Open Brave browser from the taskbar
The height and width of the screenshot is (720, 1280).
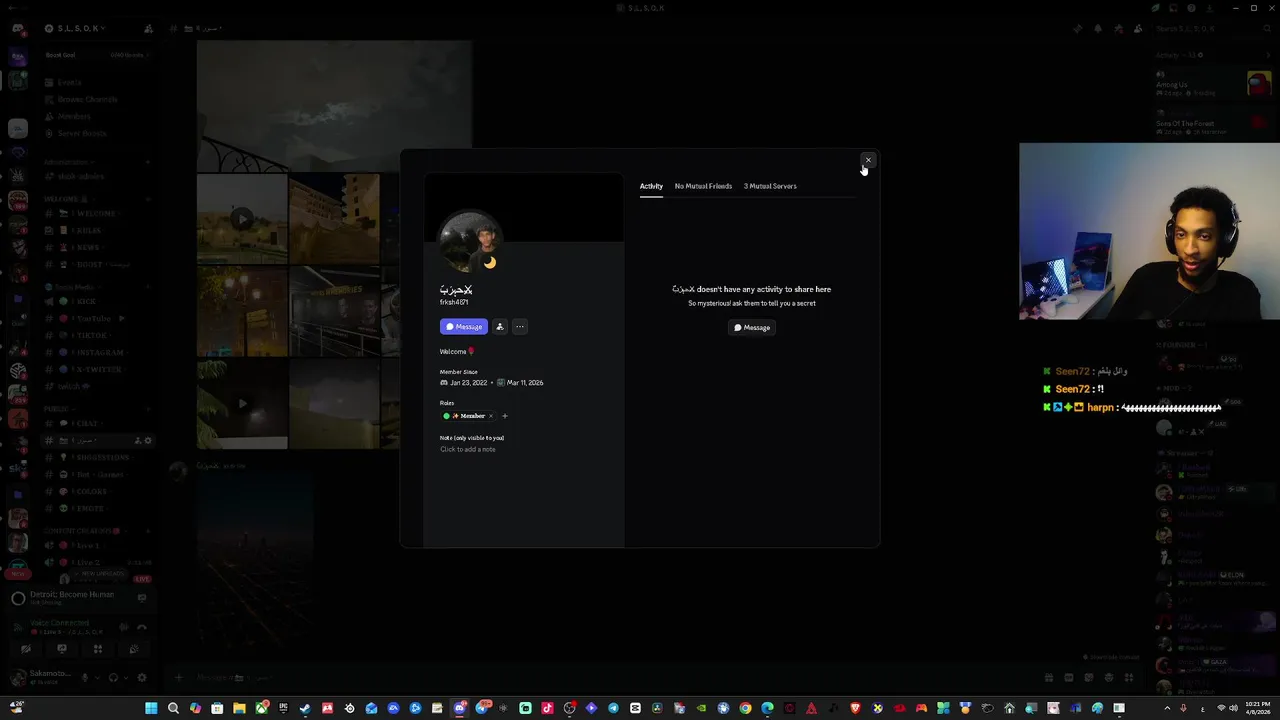tap(855, 708)
